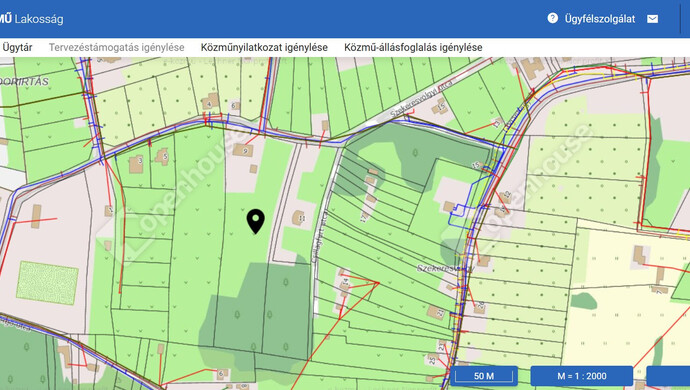This screenshot has width=690, height=390.
Task: Click the 50 M scale bar button
Action: pos(484,376)
